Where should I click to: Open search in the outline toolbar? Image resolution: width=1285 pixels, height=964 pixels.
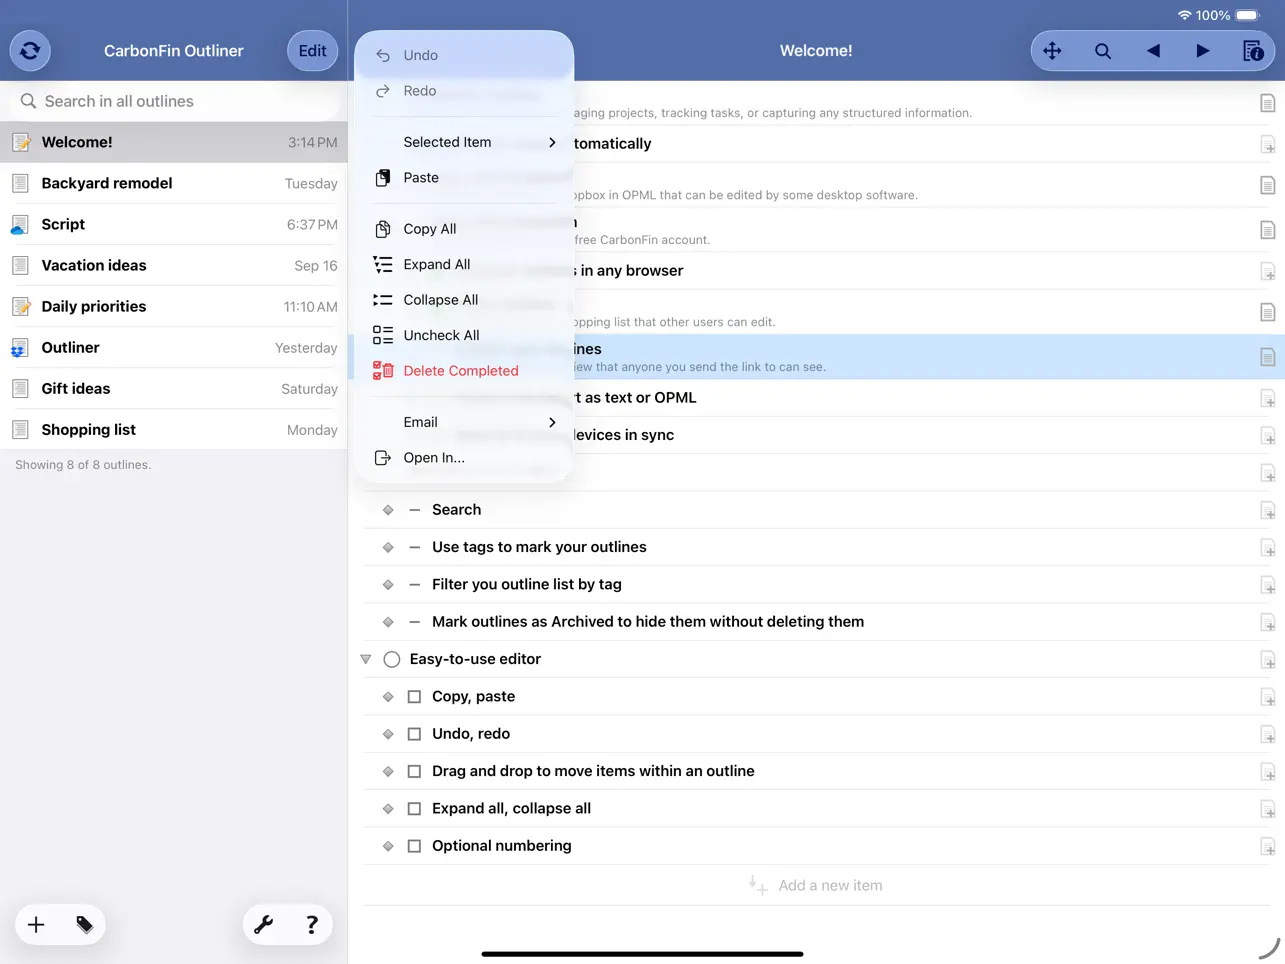coord(1102,50)
